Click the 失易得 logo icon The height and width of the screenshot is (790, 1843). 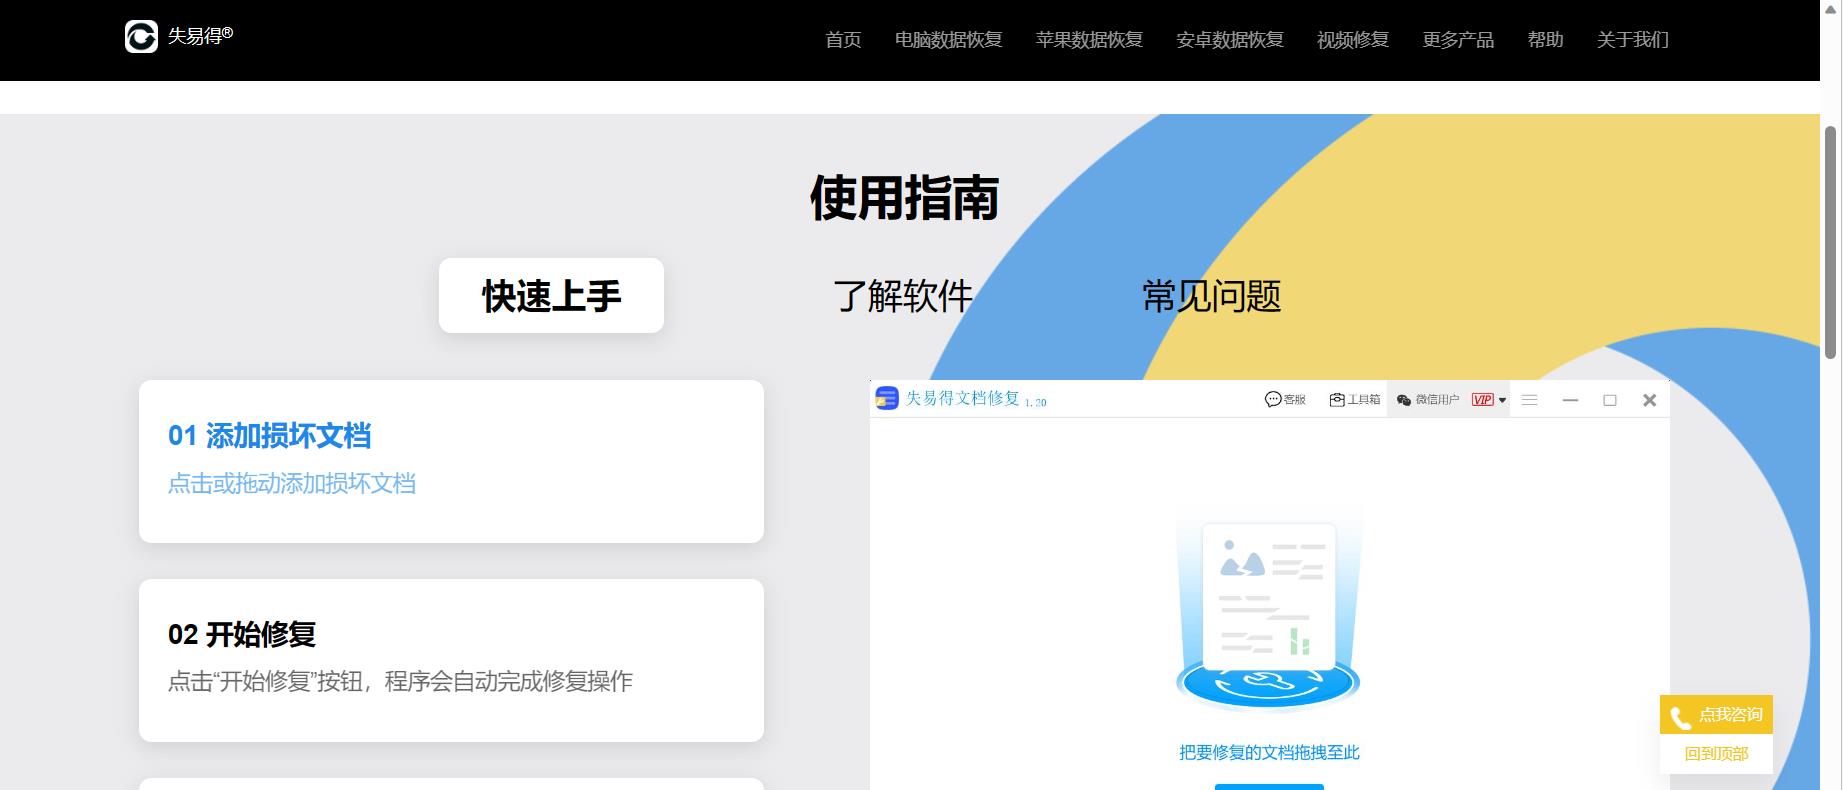click(141, 37)
